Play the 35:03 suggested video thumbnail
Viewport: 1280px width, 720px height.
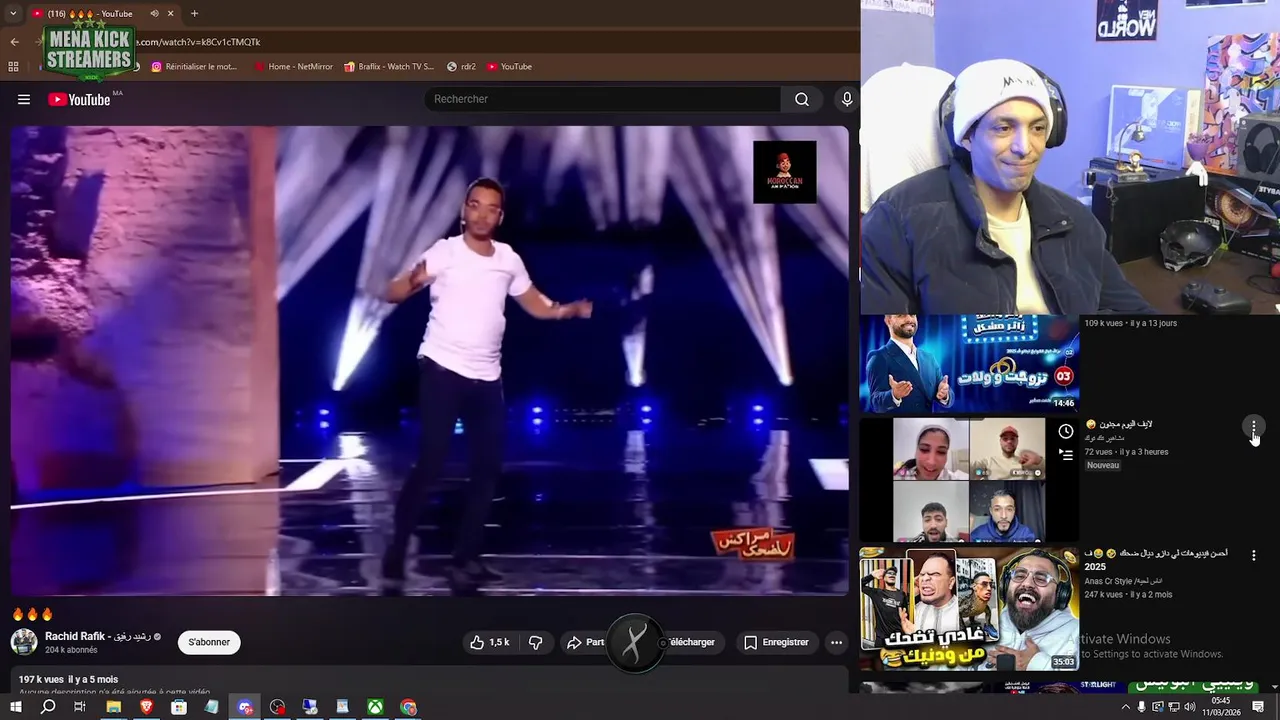click(x=969, y=609)
